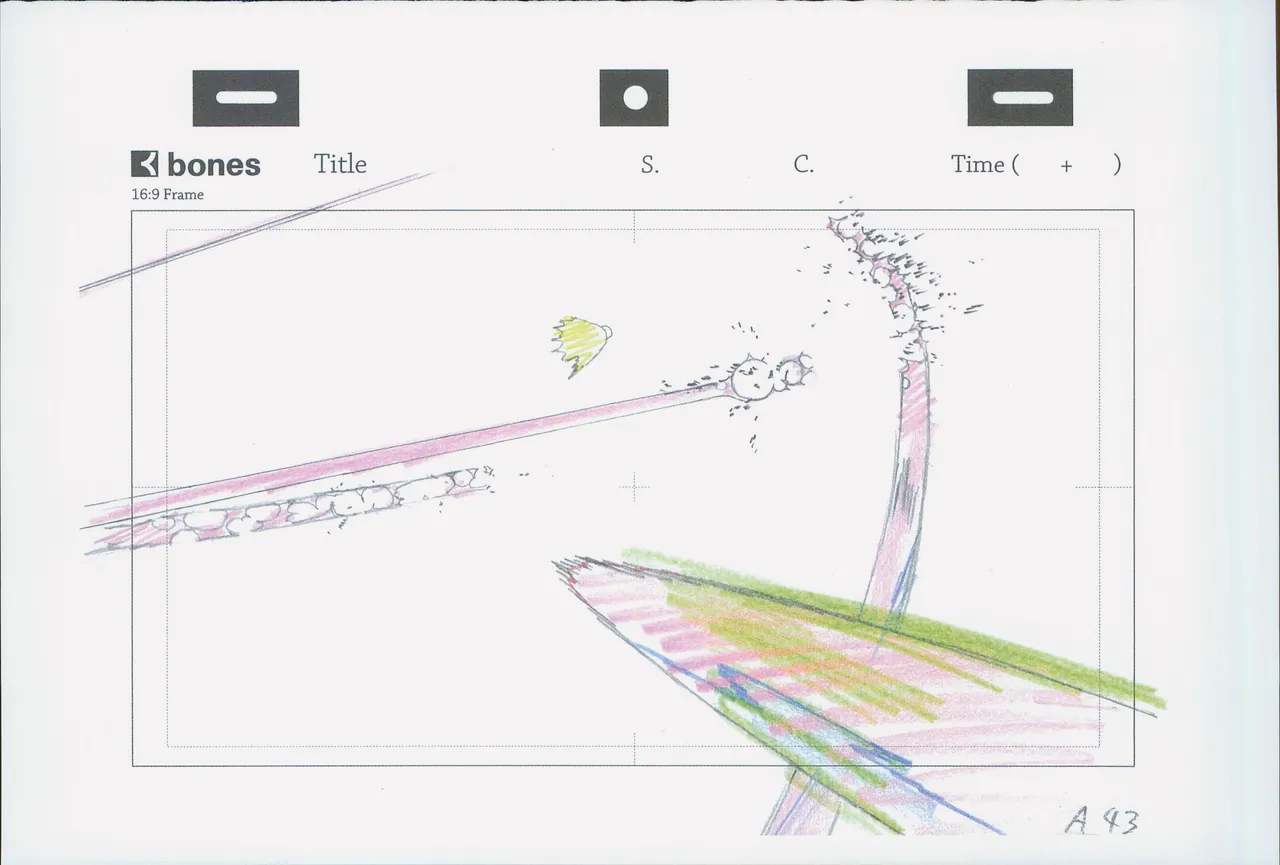1280x865 pixels.
Task: Click the "Title" label
Action: 340,164
